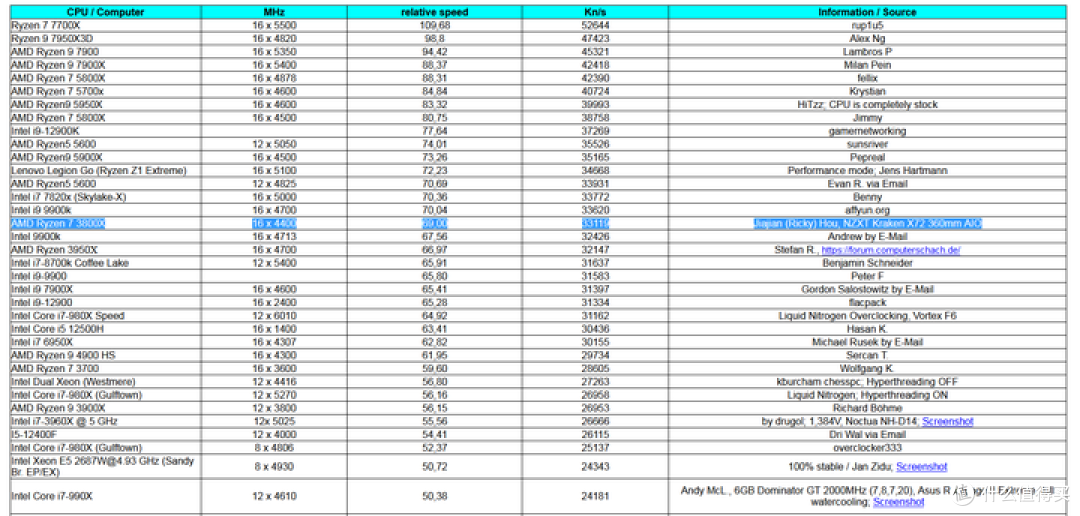This screenshot has height=516, width=1080.
Task: Select the AMD Ryzen 3950X cell
Action: click(x=105, y=249)
